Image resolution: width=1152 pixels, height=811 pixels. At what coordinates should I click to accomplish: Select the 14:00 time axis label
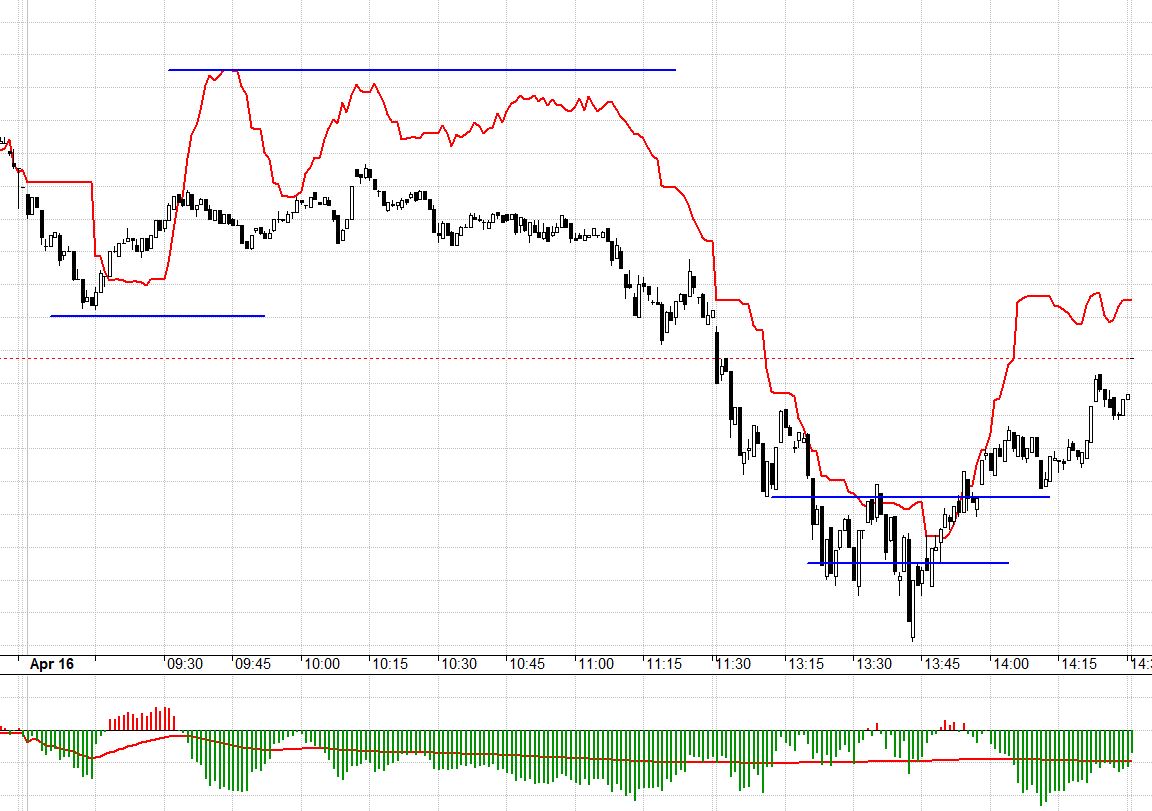1012,664
